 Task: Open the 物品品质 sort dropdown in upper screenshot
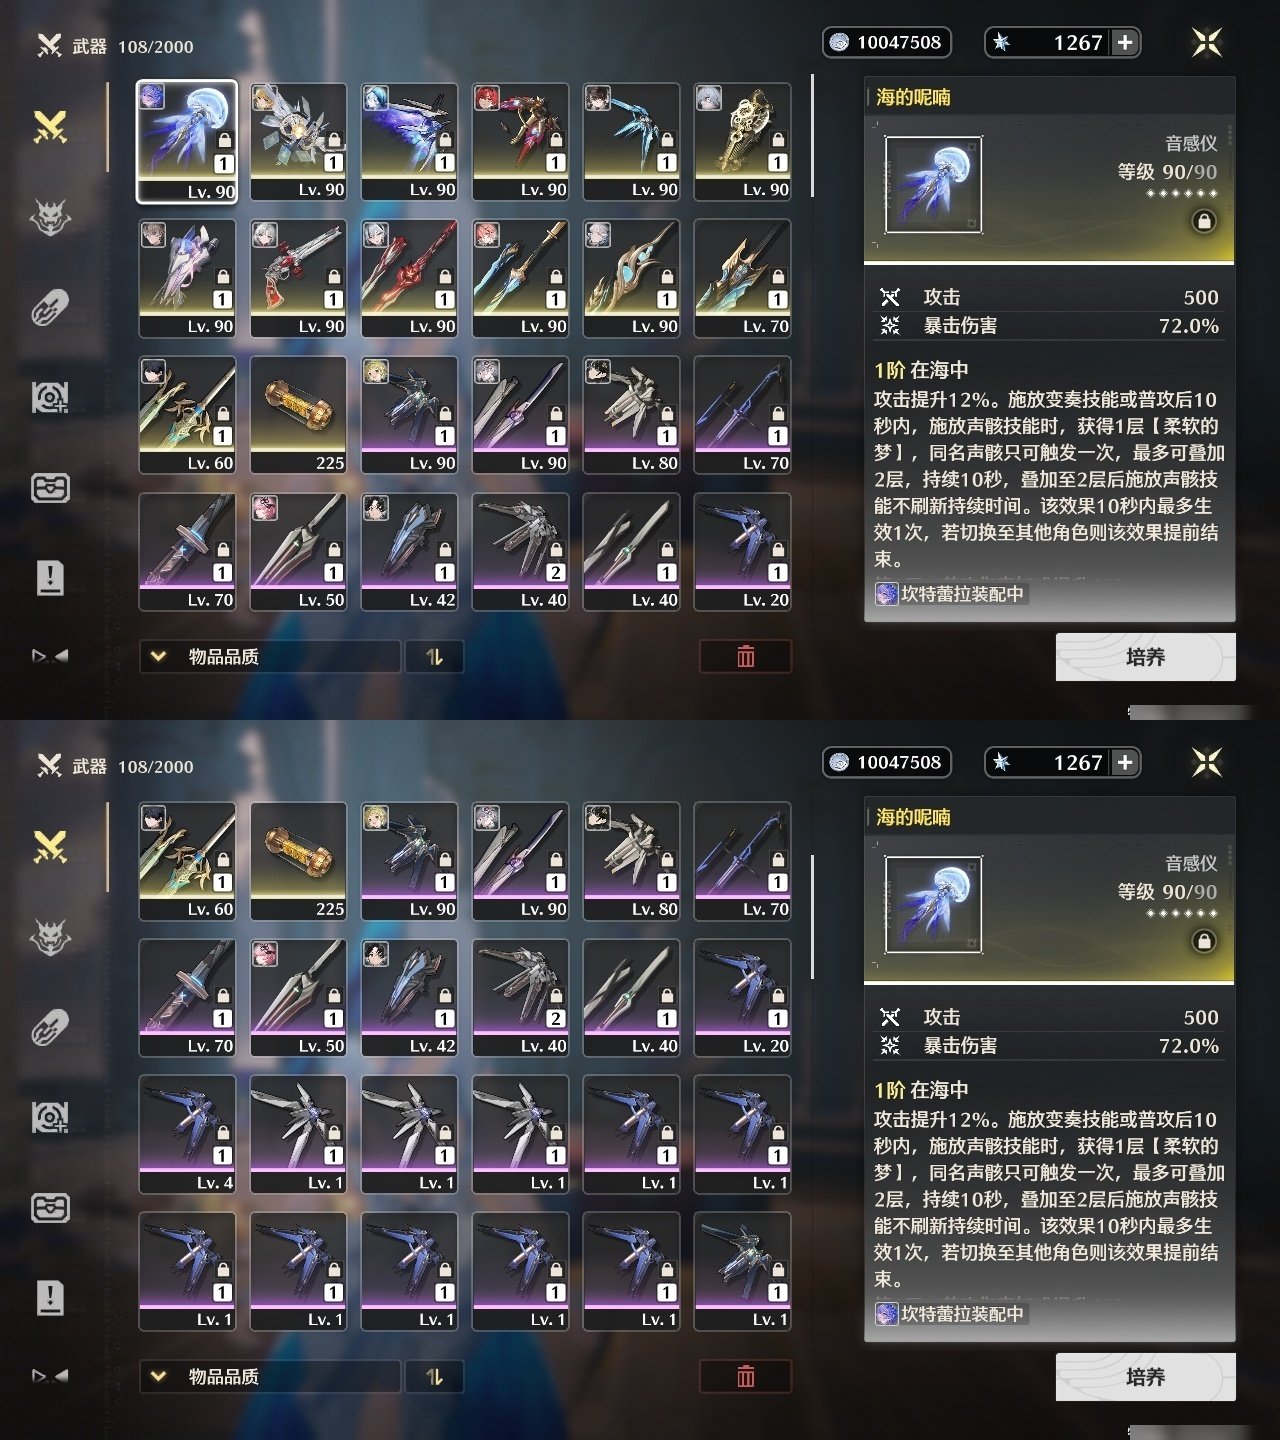[270, 657]
